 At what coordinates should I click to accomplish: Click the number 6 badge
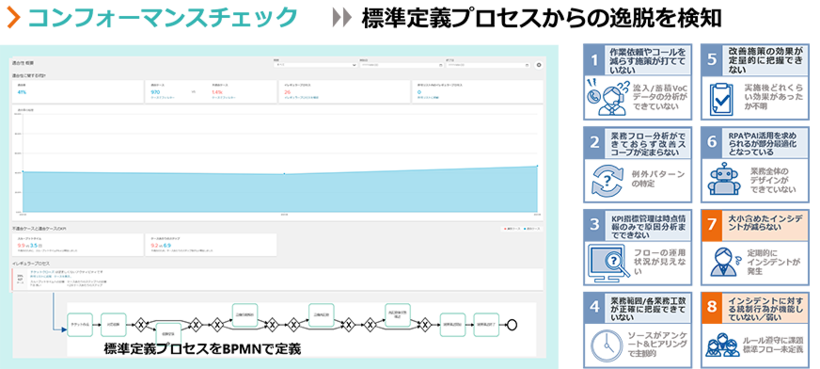click(x=711, y=142)
